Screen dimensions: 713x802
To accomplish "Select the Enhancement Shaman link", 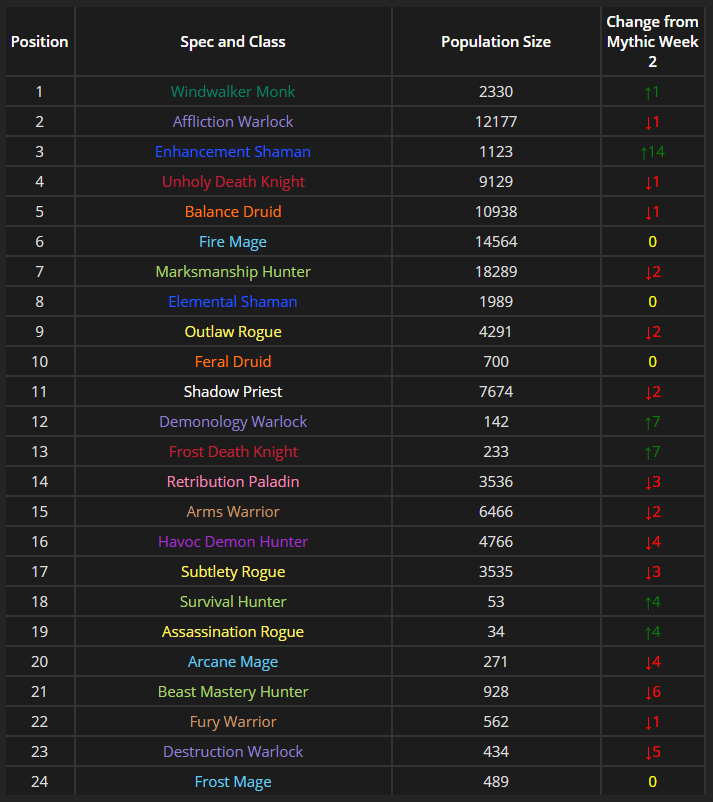I will click(x=232, y=152).
